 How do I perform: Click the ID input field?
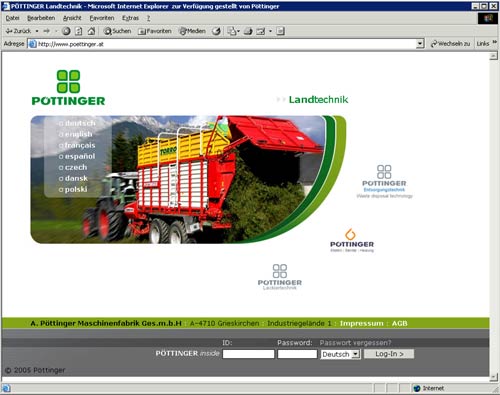[x=248, y=354]
